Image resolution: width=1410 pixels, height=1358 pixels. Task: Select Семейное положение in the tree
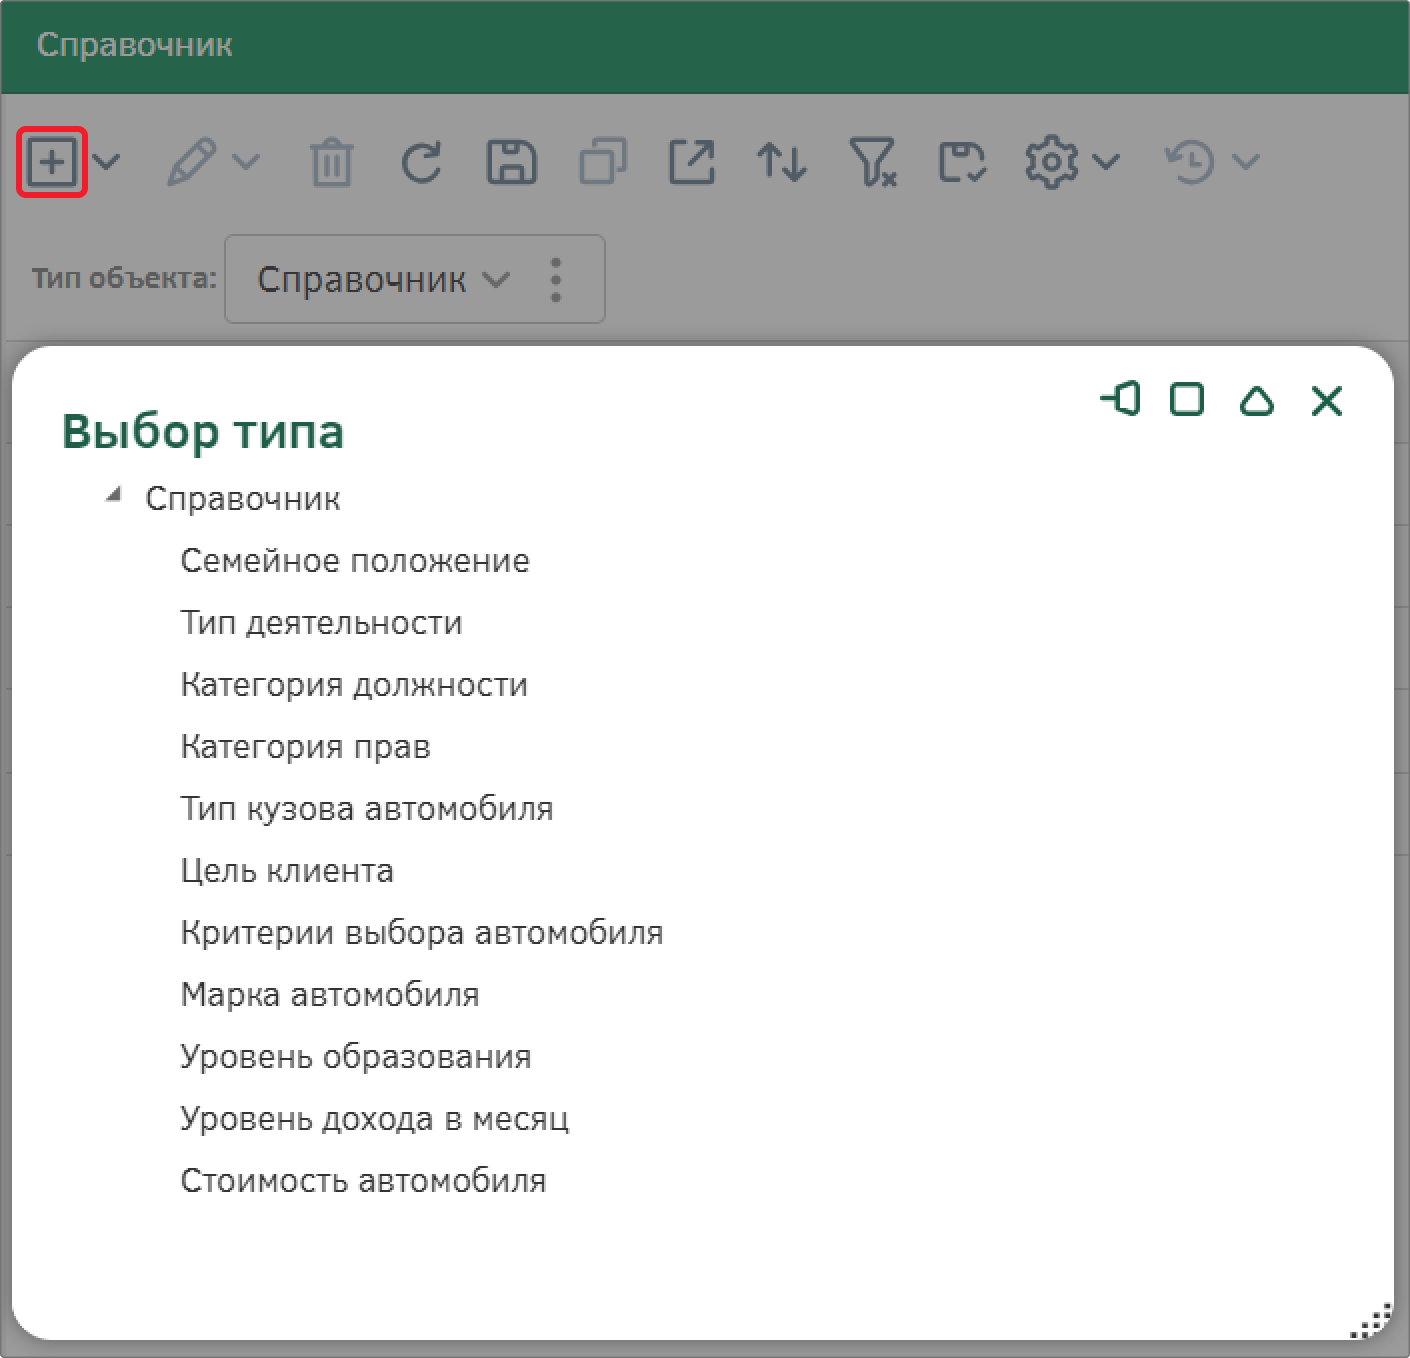point(355,560)
